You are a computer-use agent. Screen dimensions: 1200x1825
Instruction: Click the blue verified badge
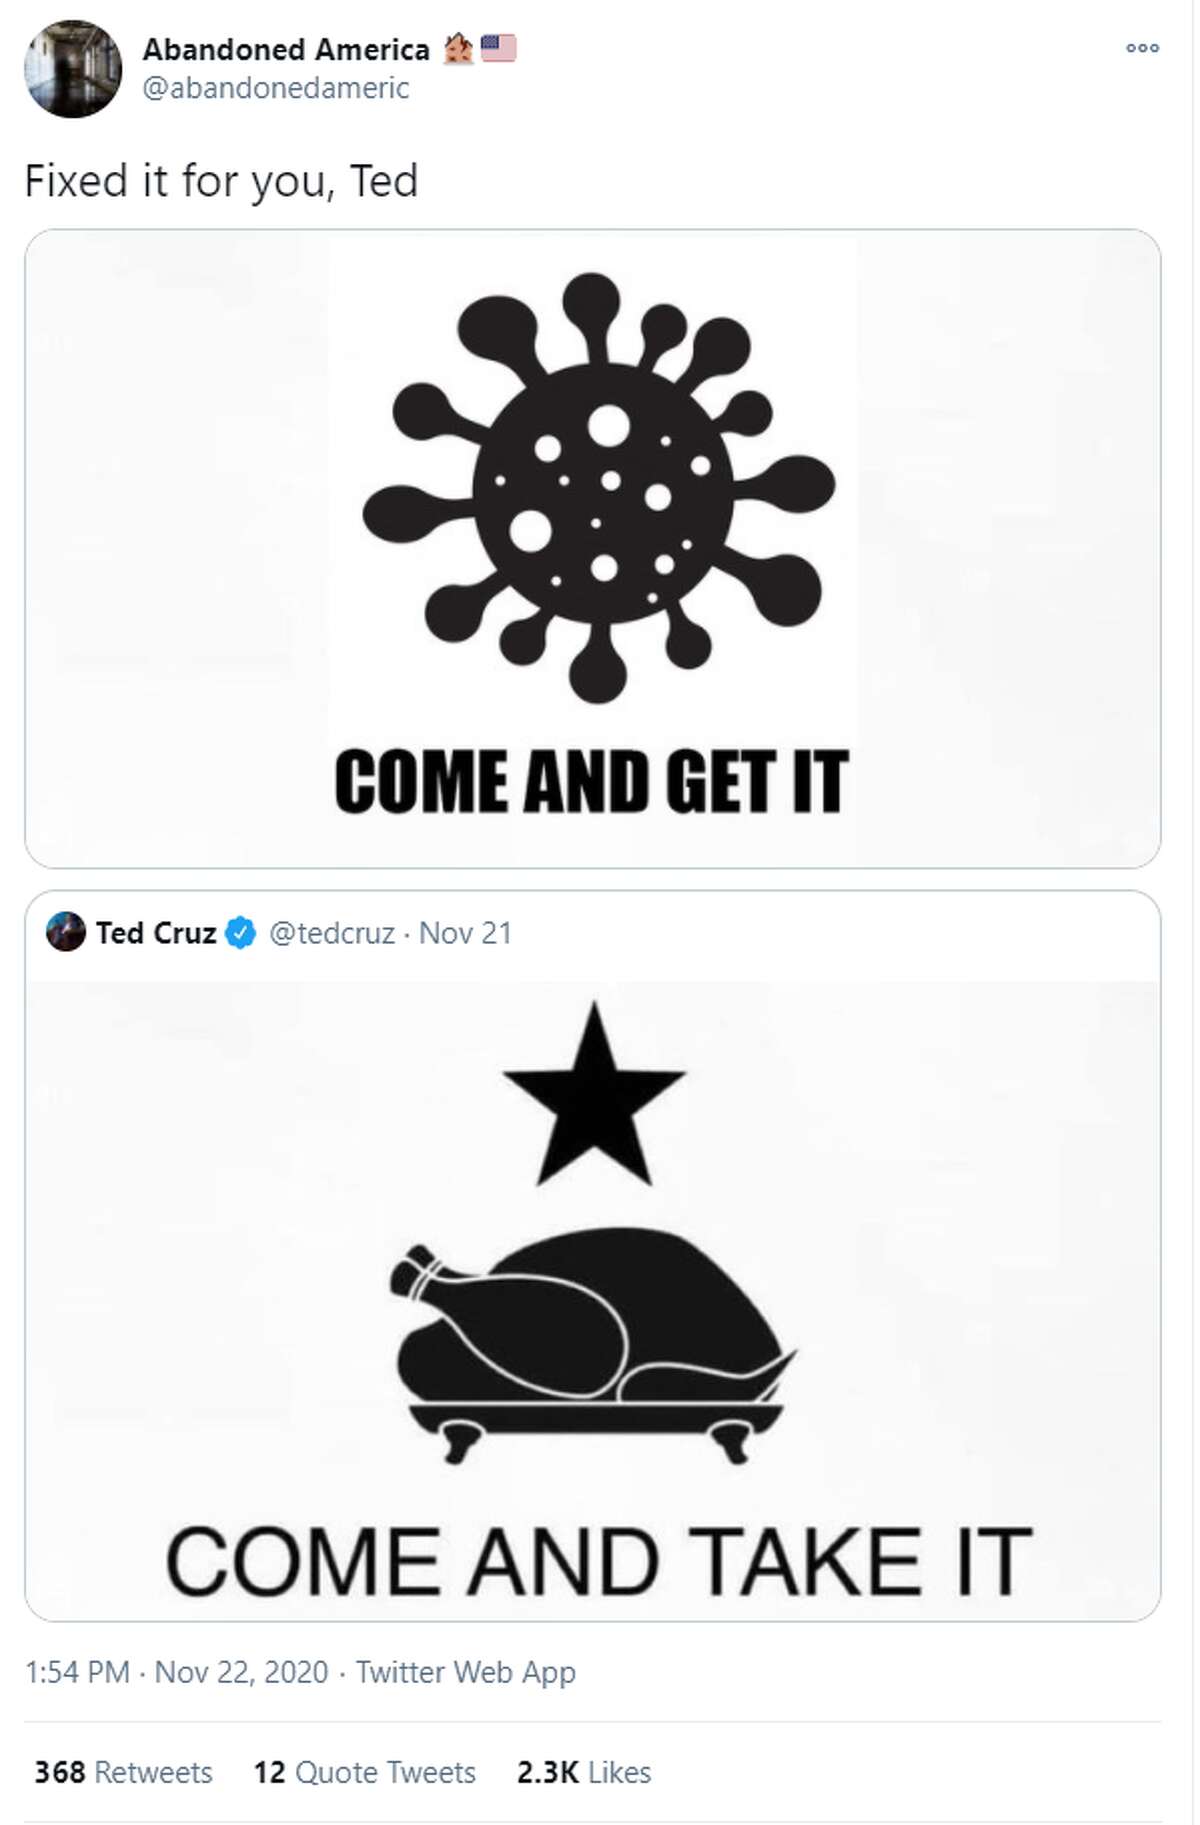pos(241,933)
